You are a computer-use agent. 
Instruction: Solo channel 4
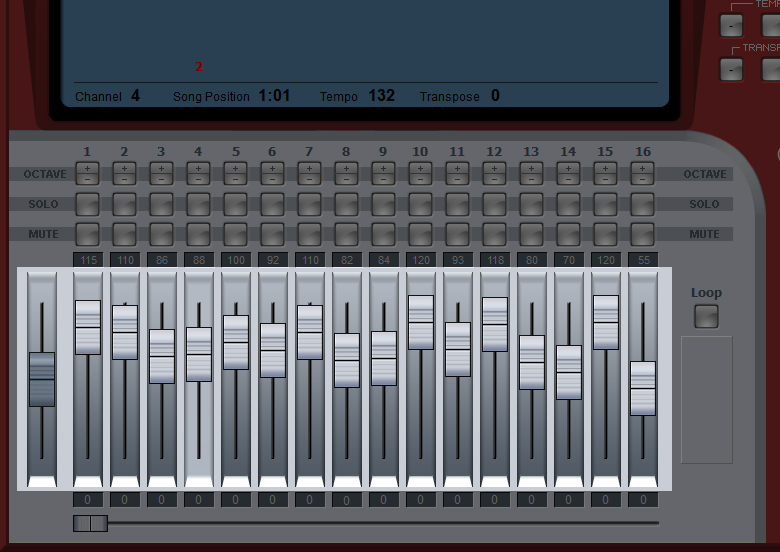[198, 204]
